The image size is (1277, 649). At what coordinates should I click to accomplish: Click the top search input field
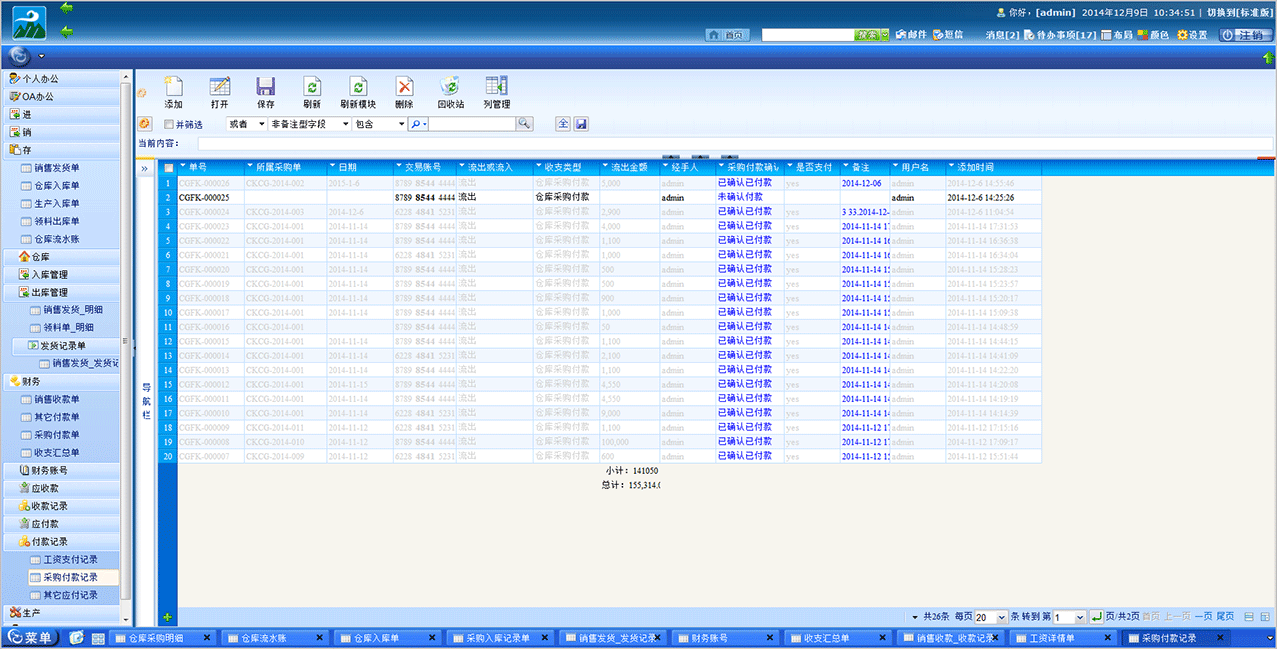pos(808,35)
